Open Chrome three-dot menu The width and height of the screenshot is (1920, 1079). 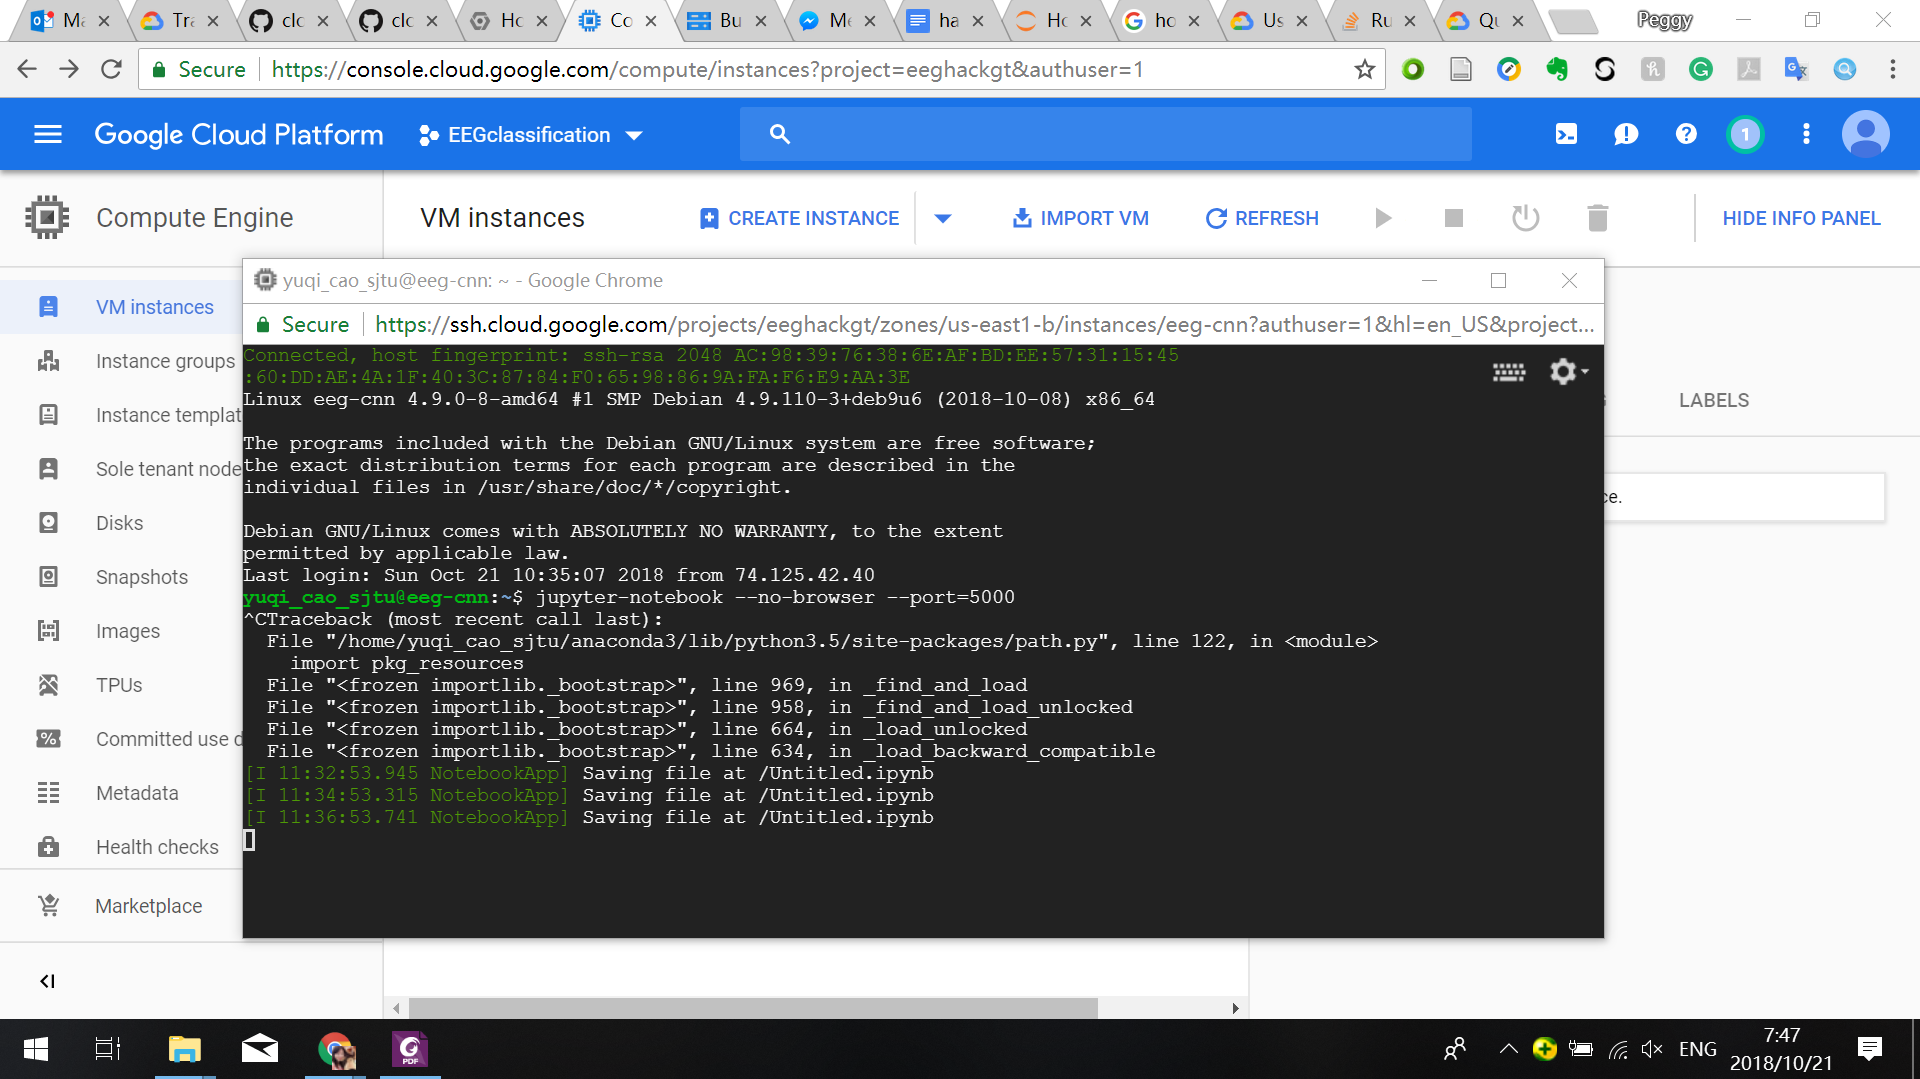[1893, 69]
